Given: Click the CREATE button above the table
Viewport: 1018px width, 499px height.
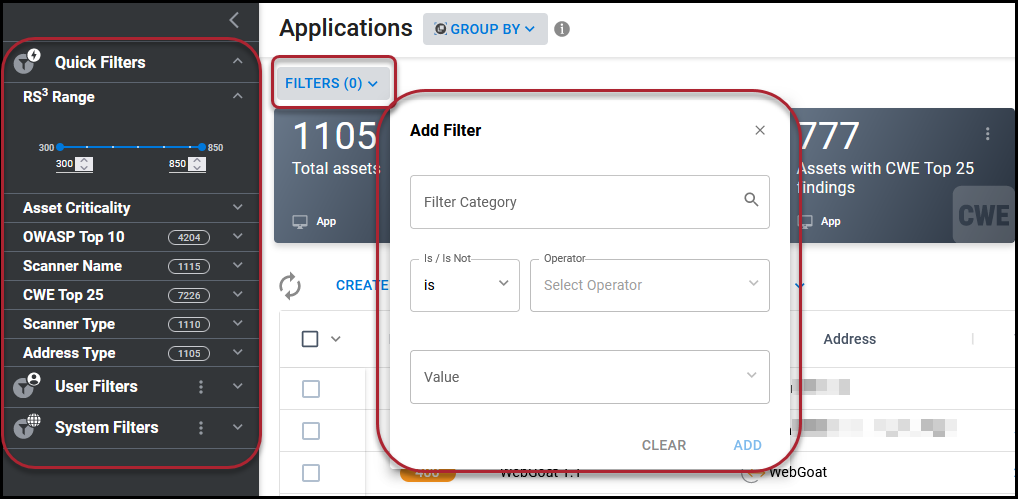Looking at the screenshot, I should pyautogui.click(x=362, y=286).
